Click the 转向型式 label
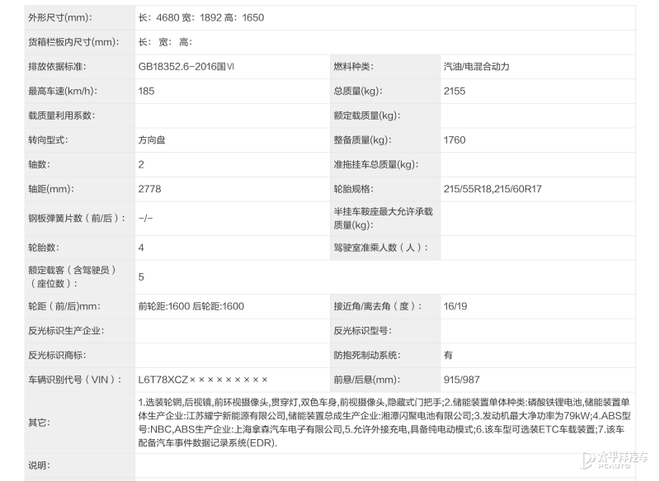Screen dimensions: 660x482 click(x=48, y=140)
